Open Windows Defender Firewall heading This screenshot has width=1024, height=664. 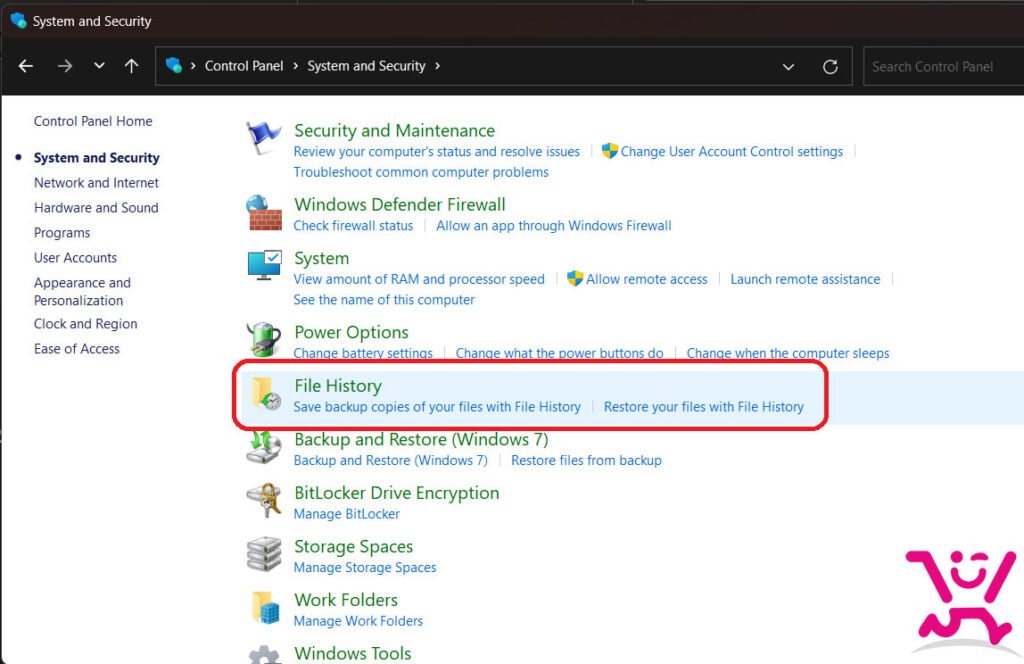point(400,204)
